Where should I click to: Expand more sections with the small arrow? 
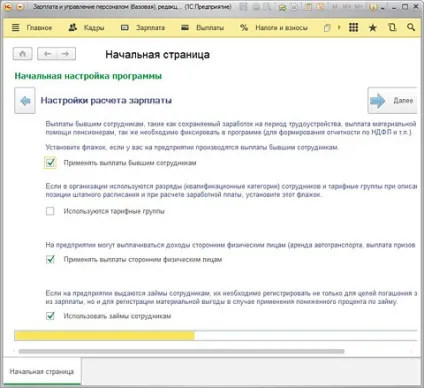click(x=339, y=28)
